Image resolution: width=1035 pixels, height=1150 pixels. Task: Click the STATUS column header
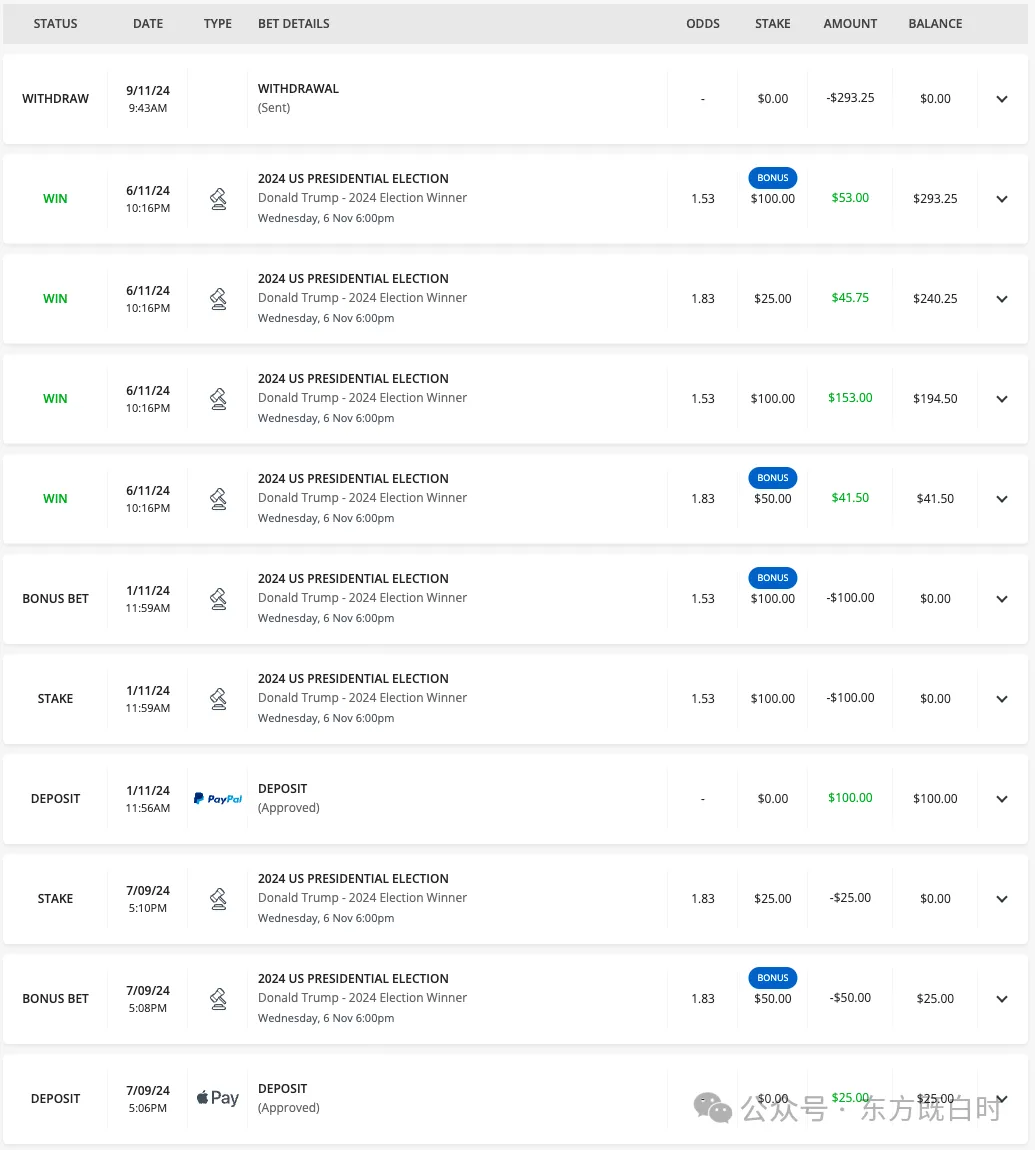click(55, 24)
